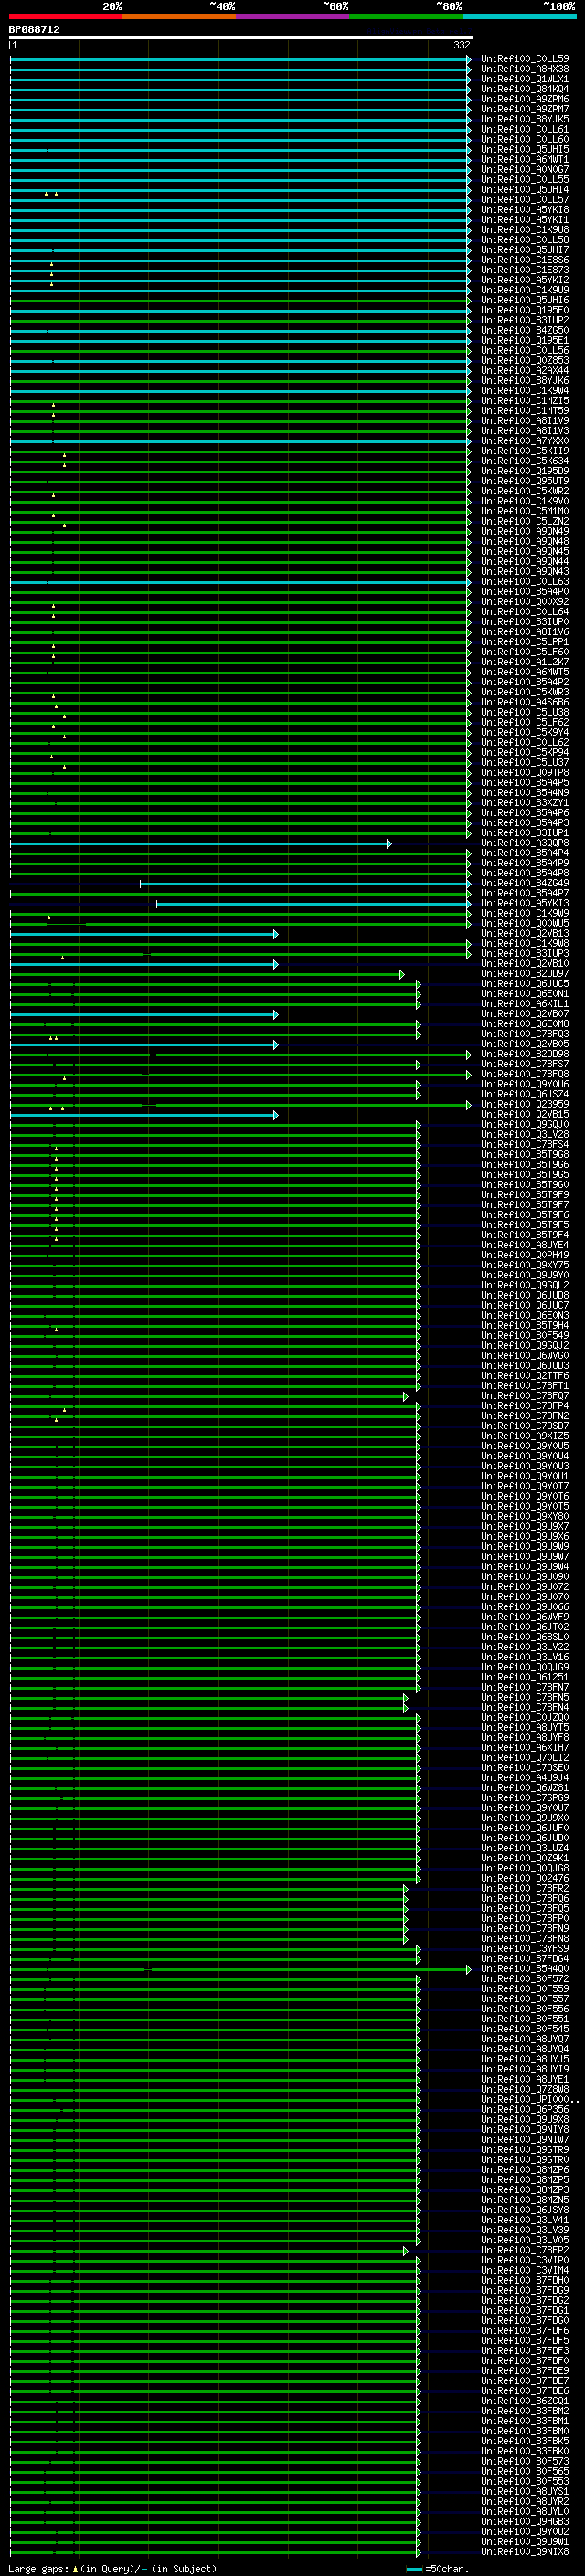This screenshot has height=2576, width=585.
Task: Open hit UniRef100_C0LL59
Action: pyautogui.click(x=525, y=59)
